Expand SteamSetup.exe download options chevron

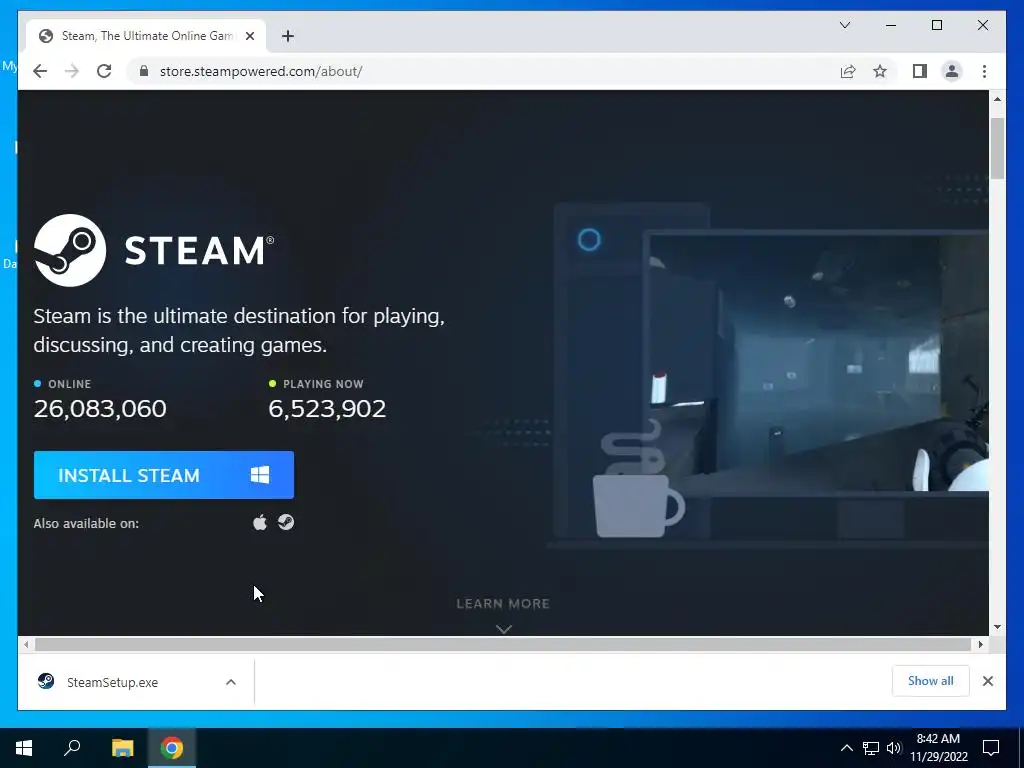point(231,682)
